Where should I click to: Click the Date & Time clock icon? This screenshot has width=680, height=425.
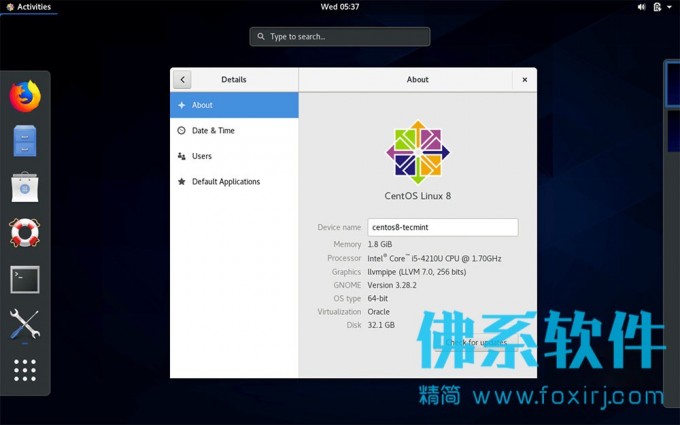click(181, 131)
